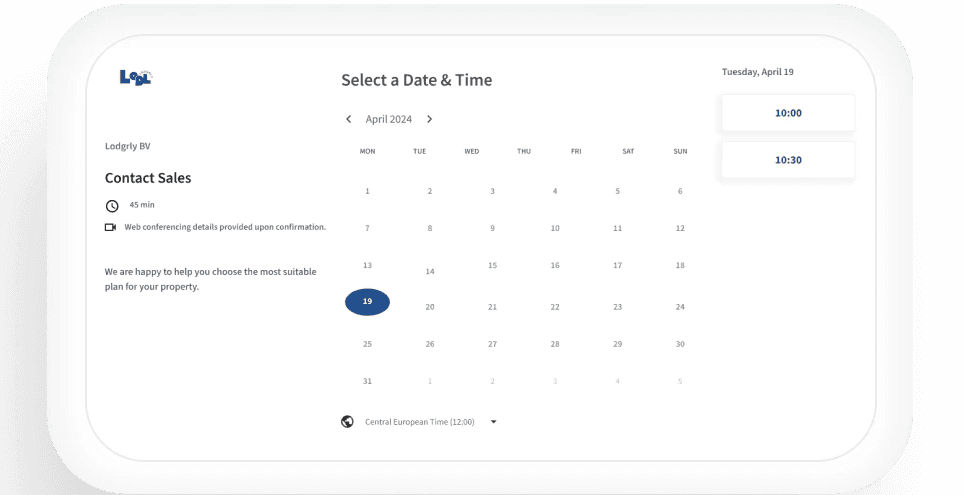
Task: Click the Lodgify logo
Action: 136,77
